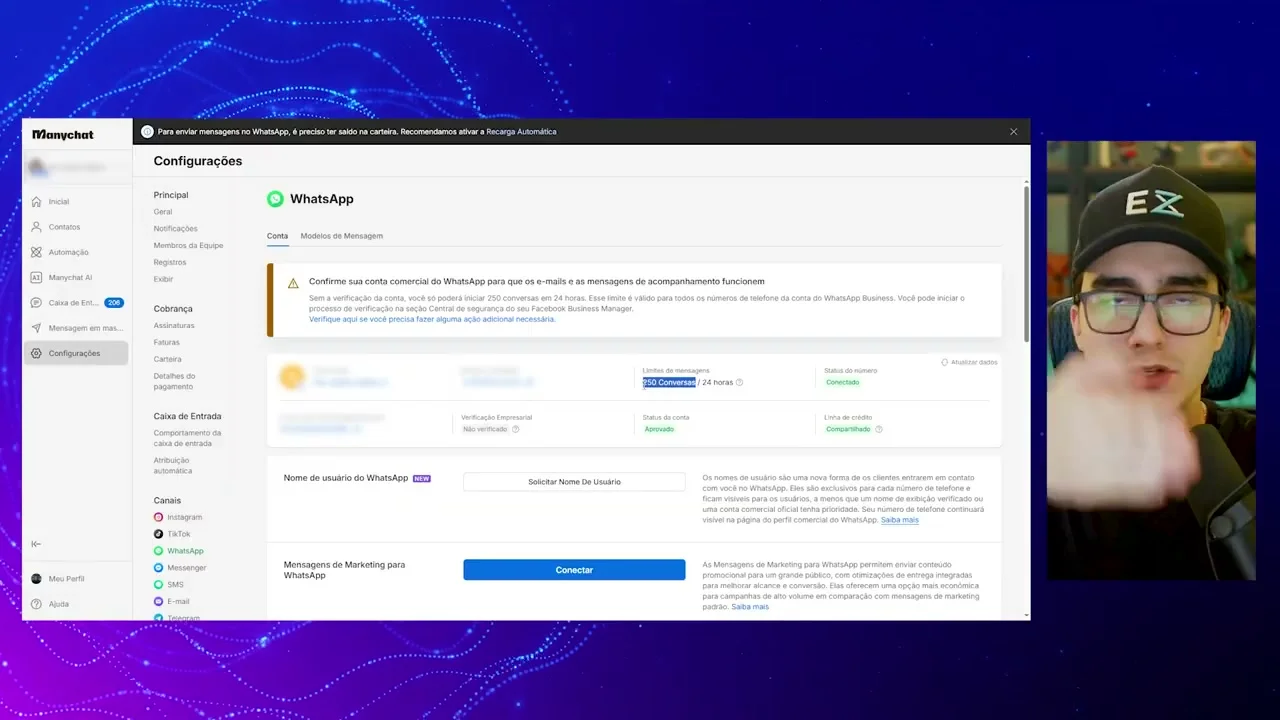
Task: Select the Instagram channel icon
Action: (x=158, y=517)
